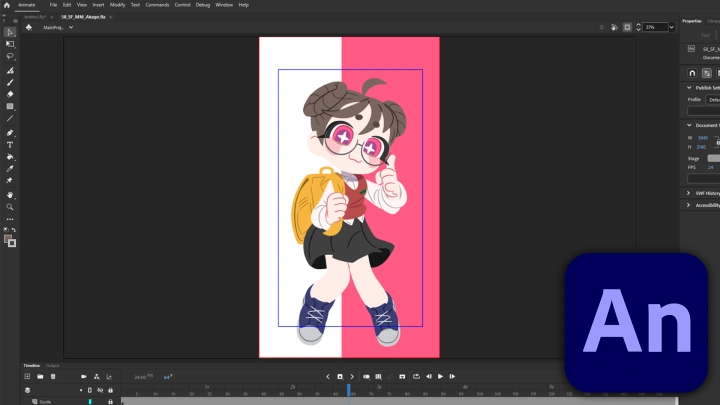
Task: Click the Home icon in top bar
Action: click(x=6, y=5)
